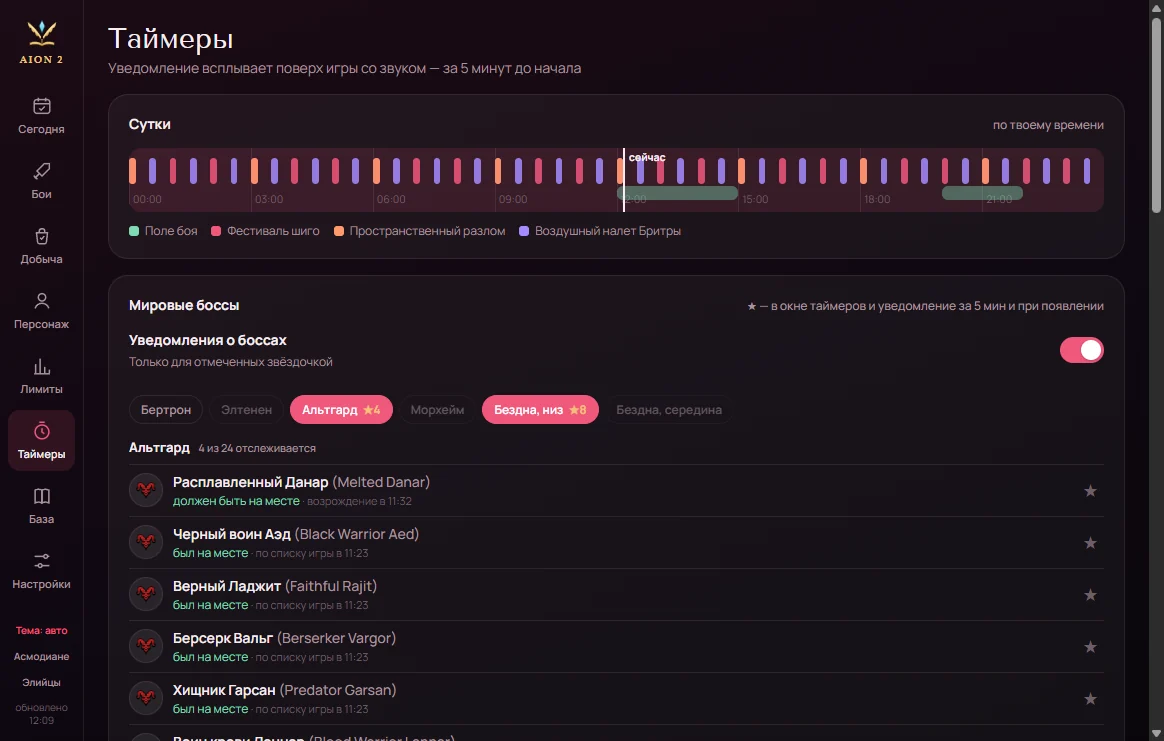Image resolution: width=1164 pixels, height=741 pixels.
Task: Click the Фестиваль шиго pink legend swatch
Action: (216, 231)
